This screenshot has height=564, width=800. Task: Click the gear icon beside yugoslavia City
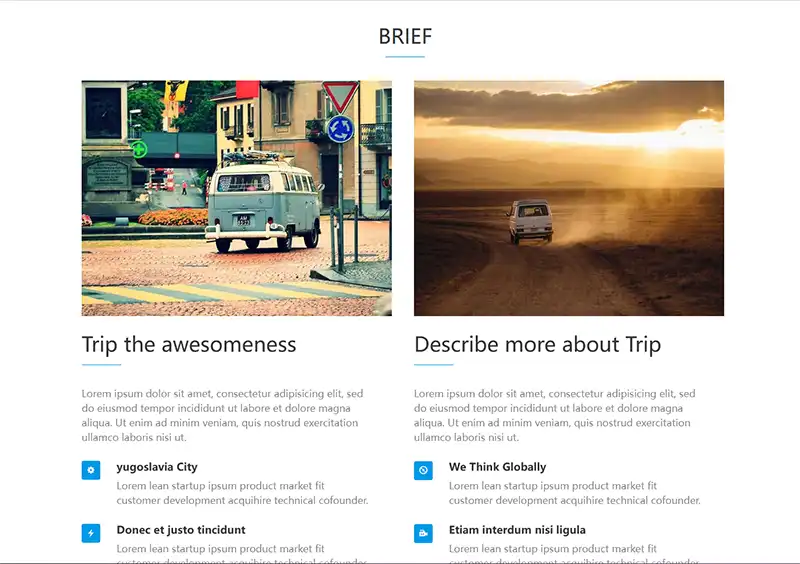91,470
